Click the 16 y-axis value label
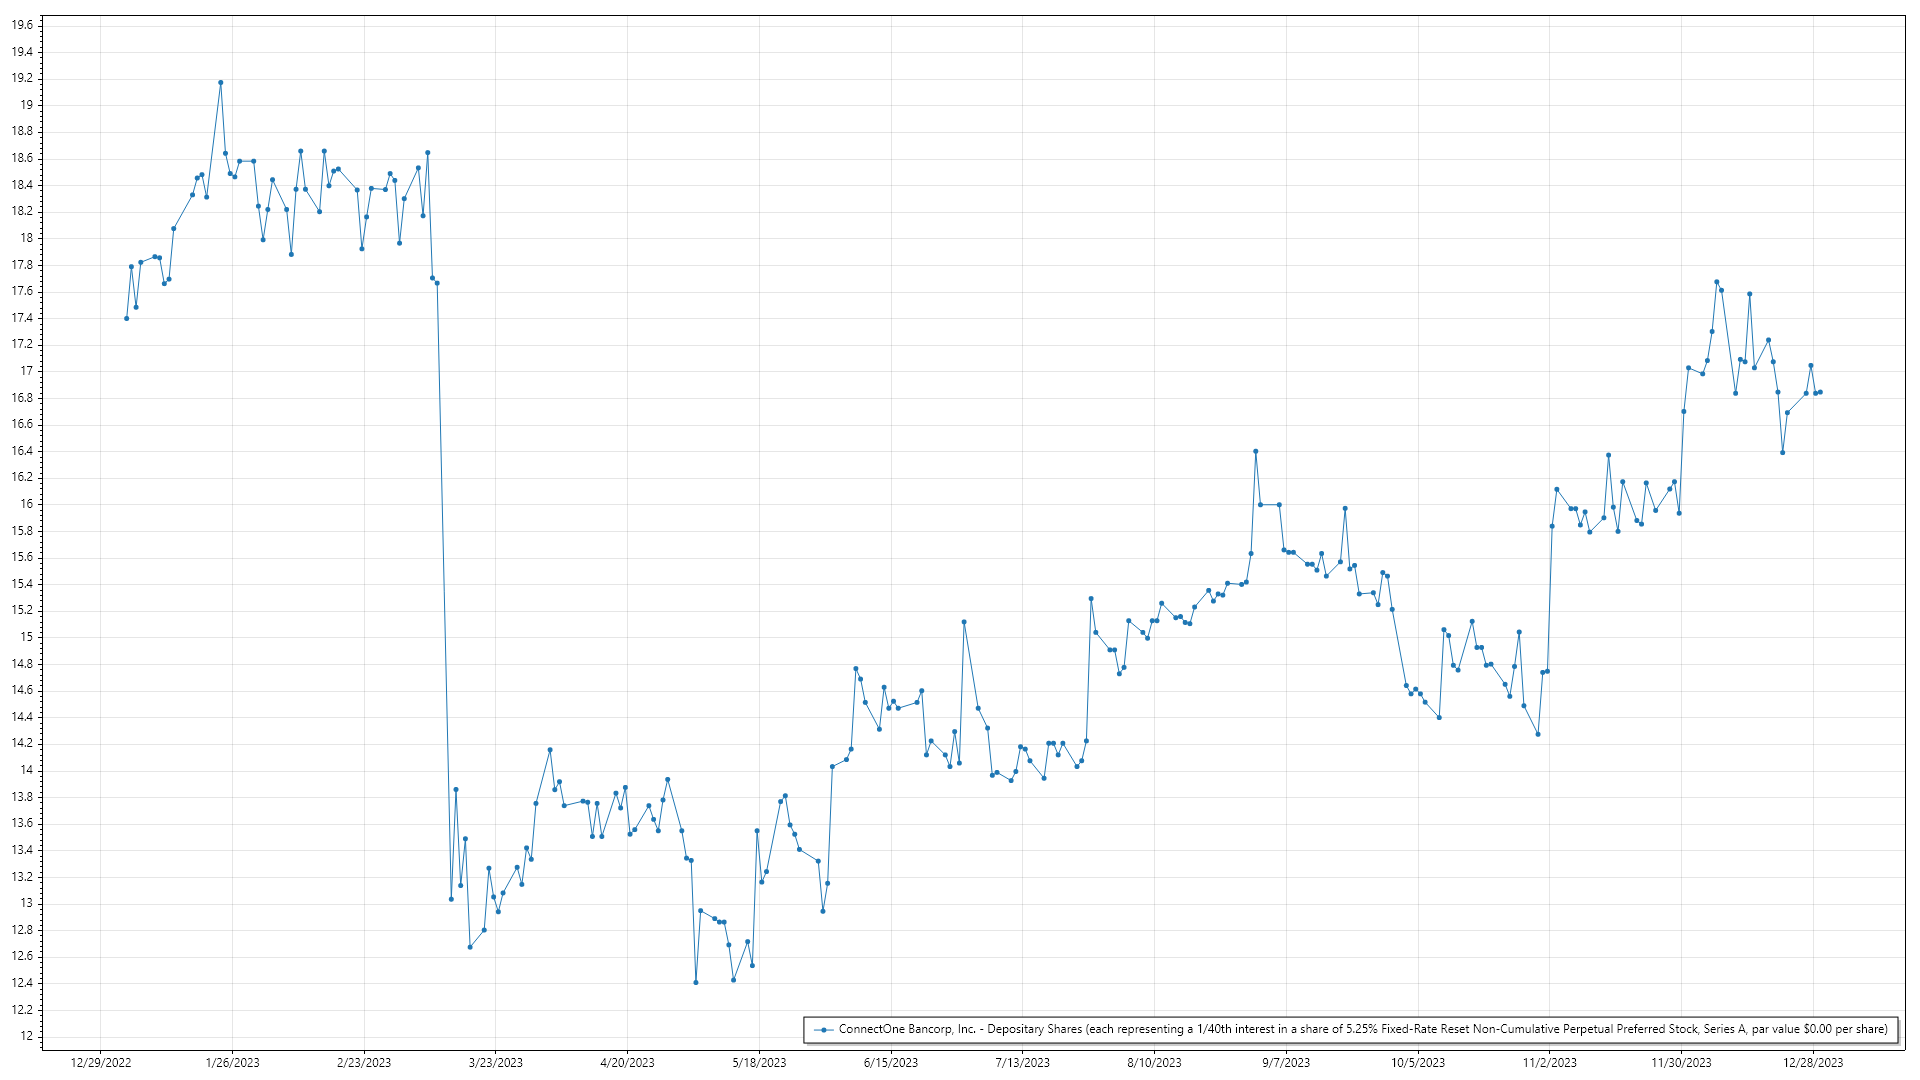The image size is (1920, 1080). [26, 504]
